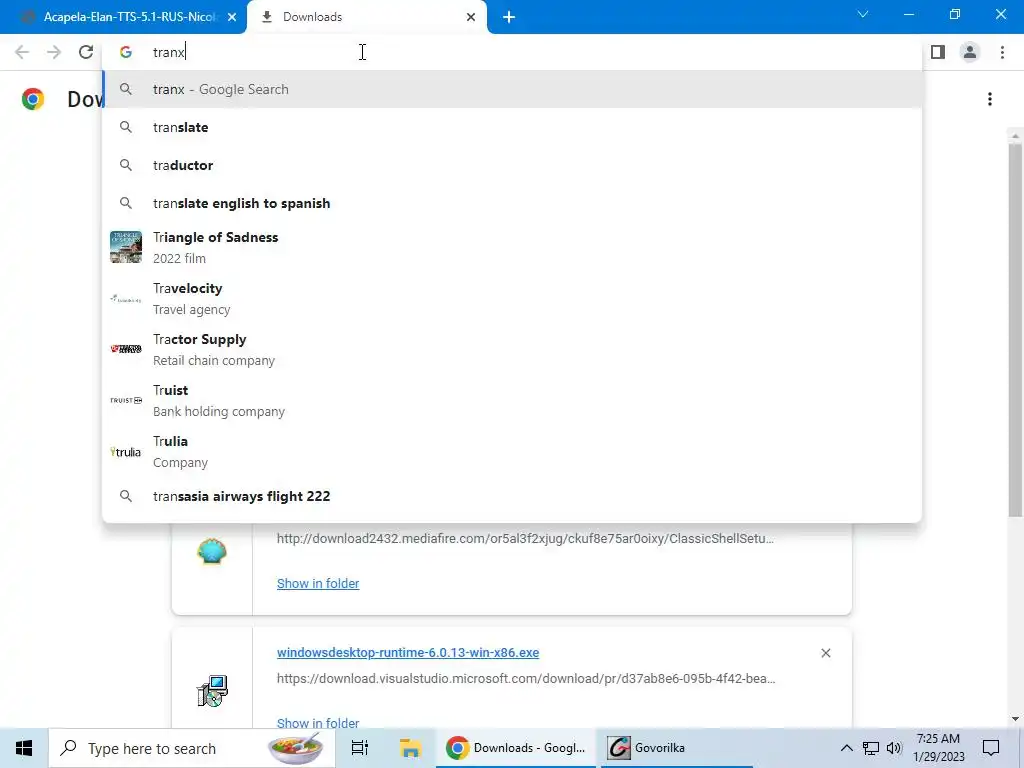The image size is (1024, 768).
Task: Select the Triangle of Sadness suggestion
Action: pyautogui.click(x=513, y=248)
